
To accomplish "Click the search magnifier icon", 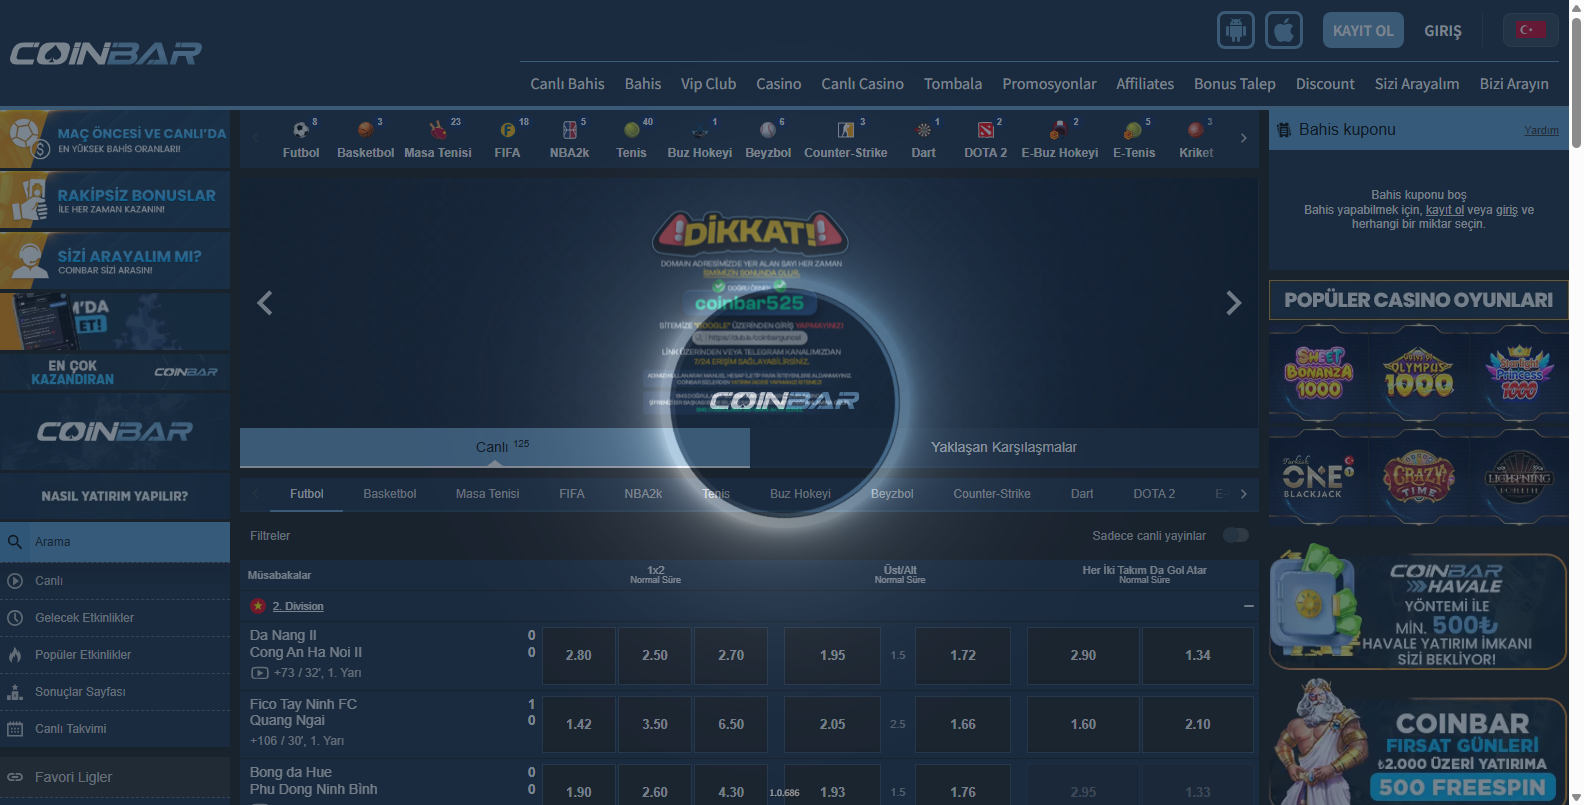I will tap(15, 542).
